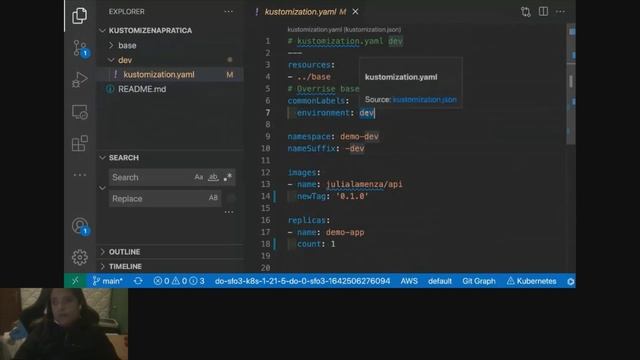
Task: Open README.md in the file tree
Action: [x=142, y=89]
